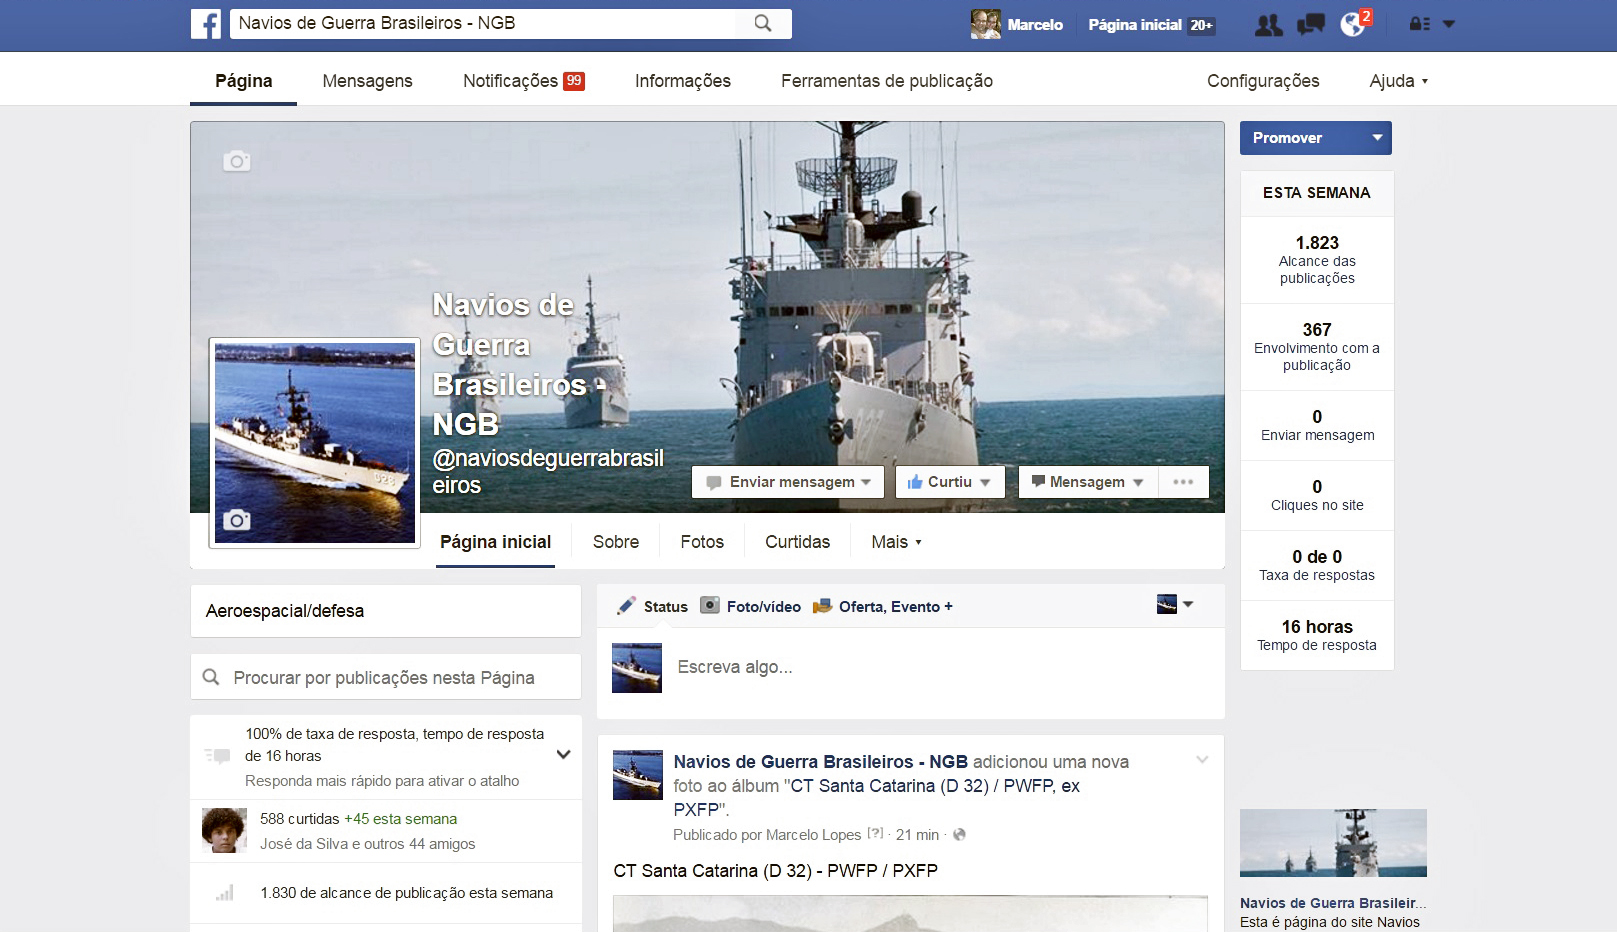Viewport: 1617px width, 932px height.
Task: Select the Página inicial page tab
Action: pos(496,542)
